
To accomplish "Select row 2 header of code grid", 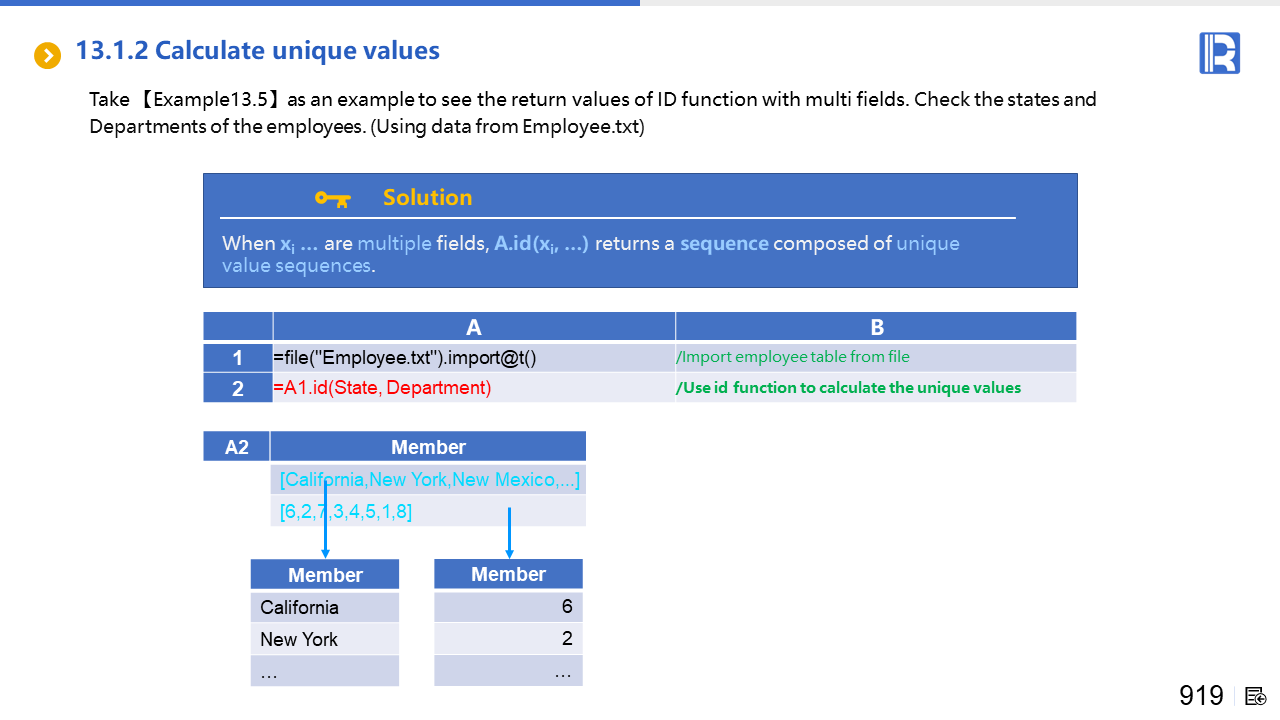I will pyautogui.click(x=238, y=388).
